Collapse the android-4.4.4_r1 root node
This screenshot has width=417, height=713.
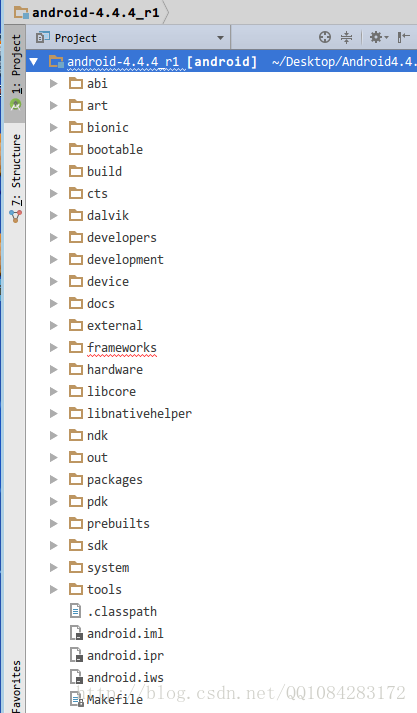pos(34,61)
